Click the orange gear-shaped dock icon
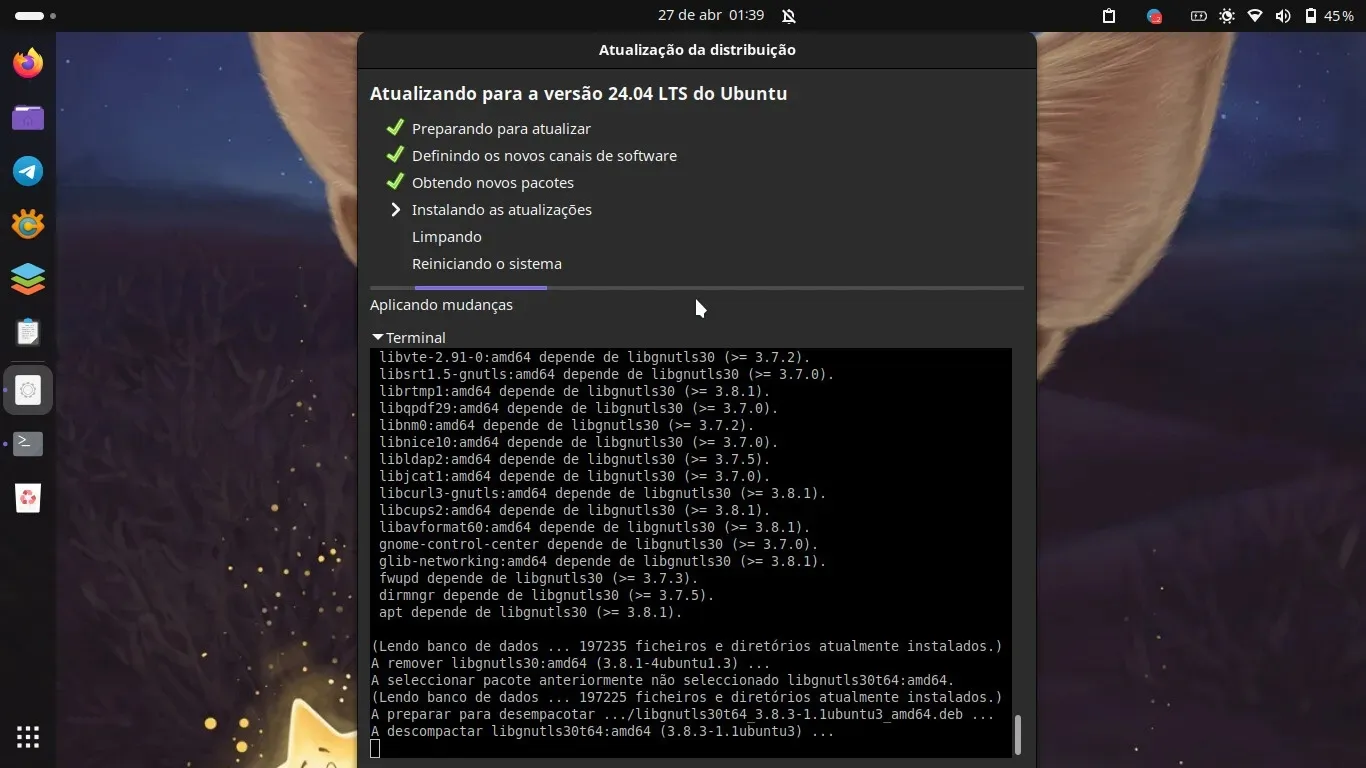This screenshot has width=1366, height=768. [x=28, y=225]
